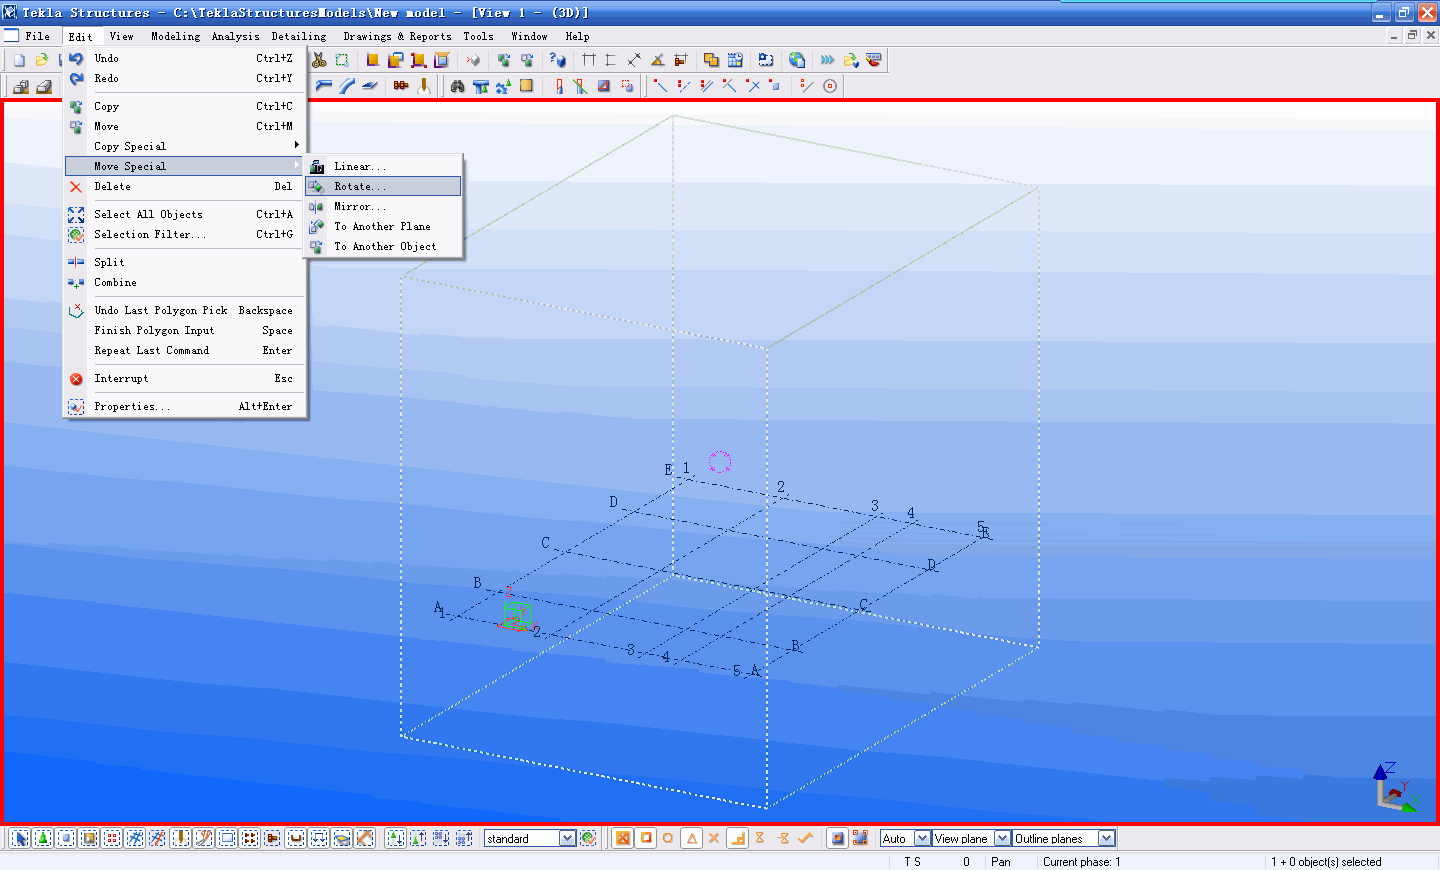The height and width of the screenshot is (870, 1440).
Task: Click the measure angle icon
Action: [x=657, y=60]
